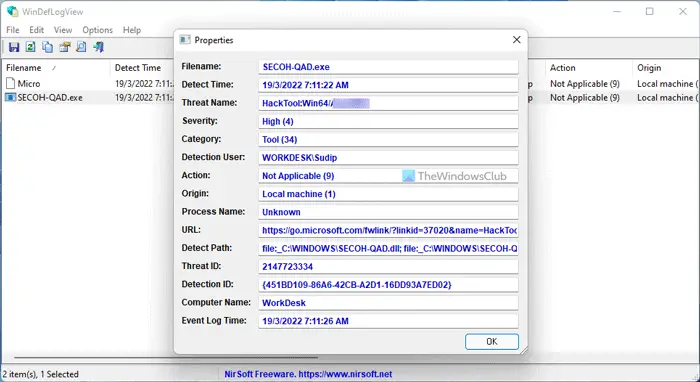Image resolution: width=700 pixels, height=382 pixels.
Task: Click the Copy Selected Items icon
Action: coord(47,47)
